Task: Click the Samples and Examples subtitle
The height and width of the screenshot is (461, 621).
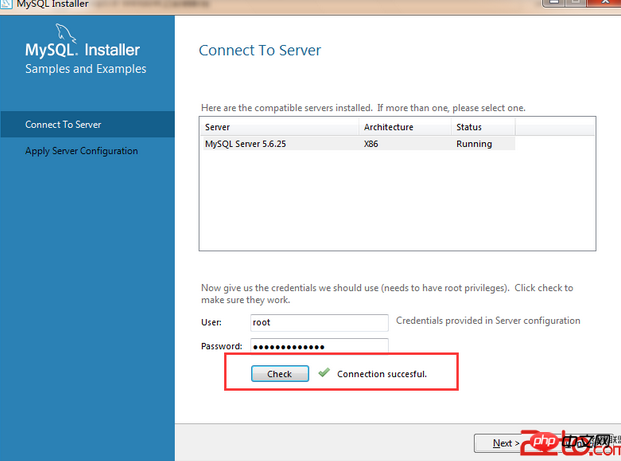Action: point(86,69)
